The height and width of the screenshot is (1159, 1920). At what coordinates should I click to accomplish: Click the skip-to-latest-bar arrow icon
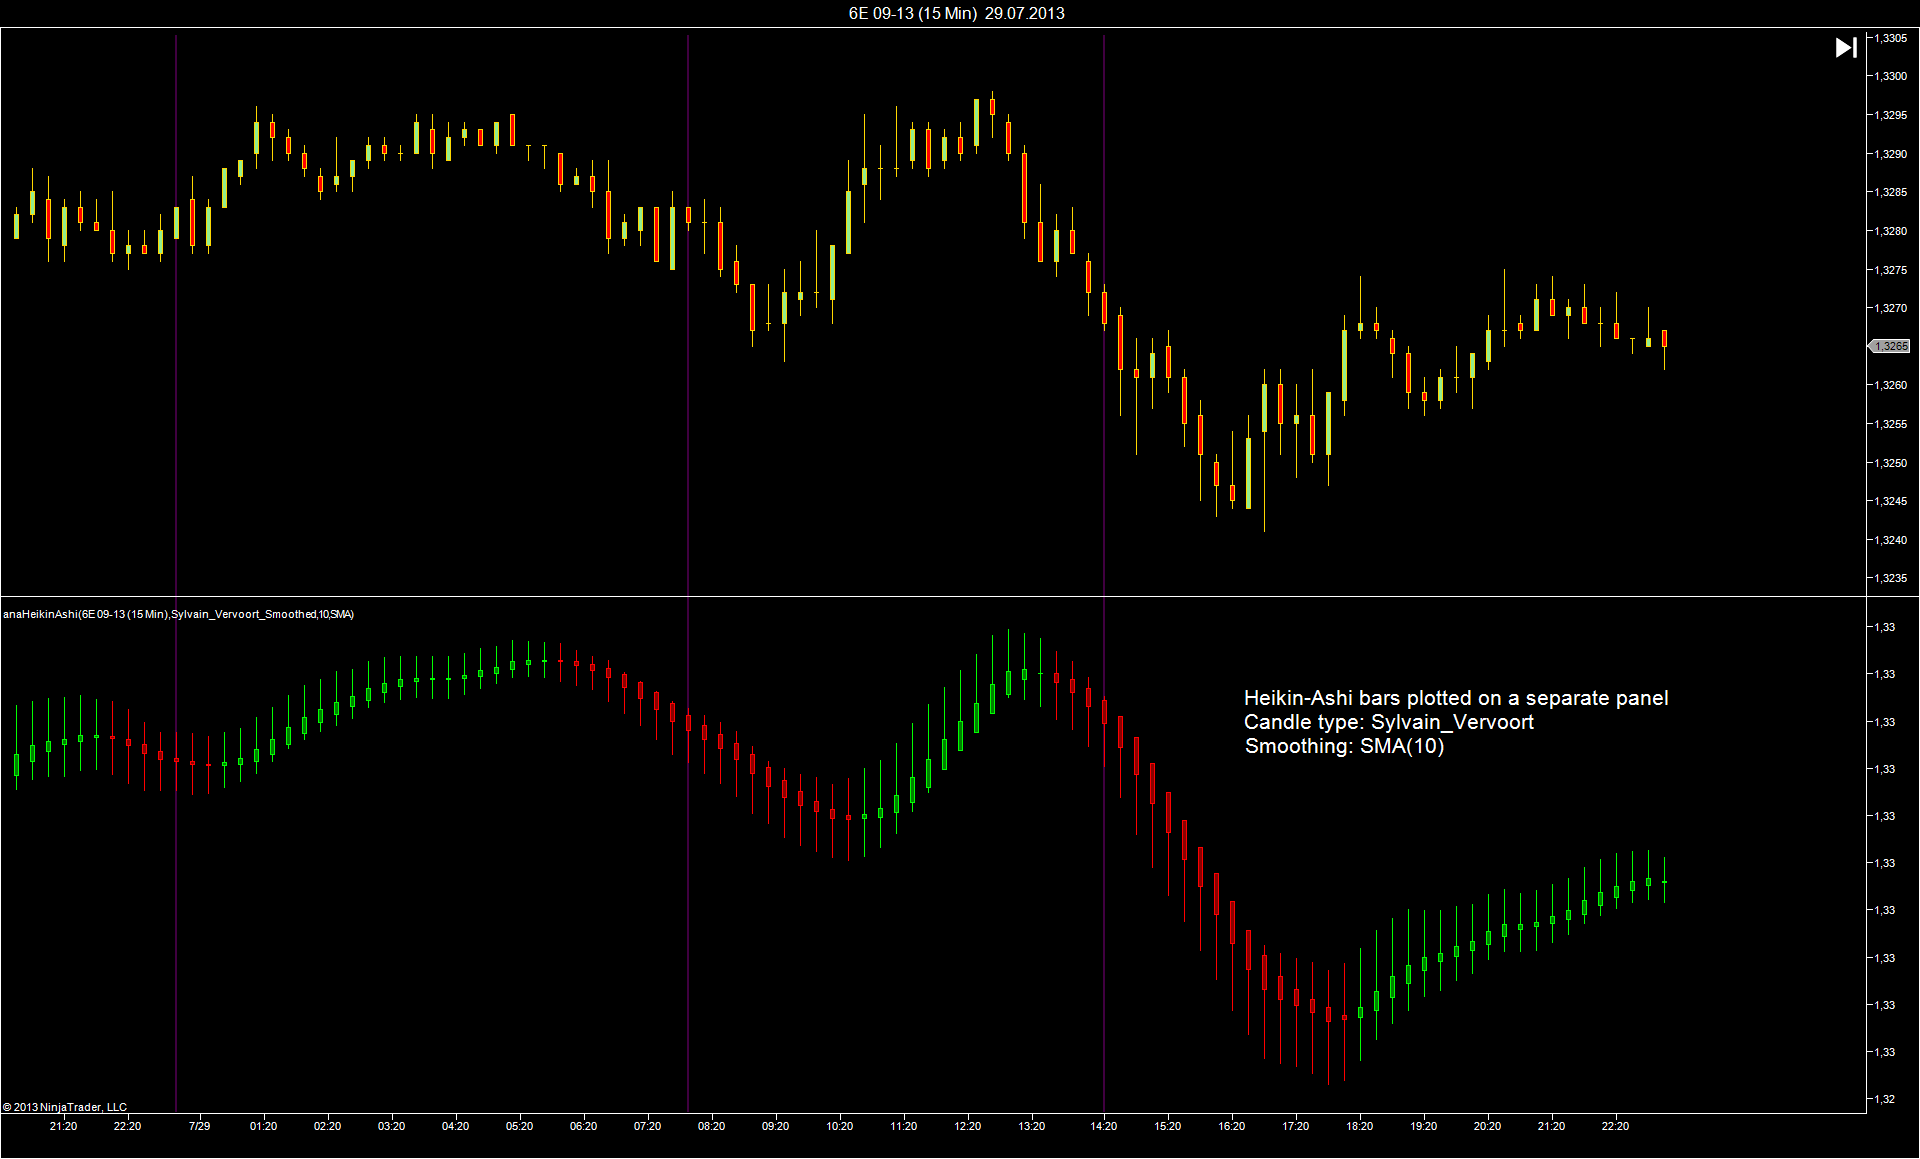click(x=1846, y=48)
